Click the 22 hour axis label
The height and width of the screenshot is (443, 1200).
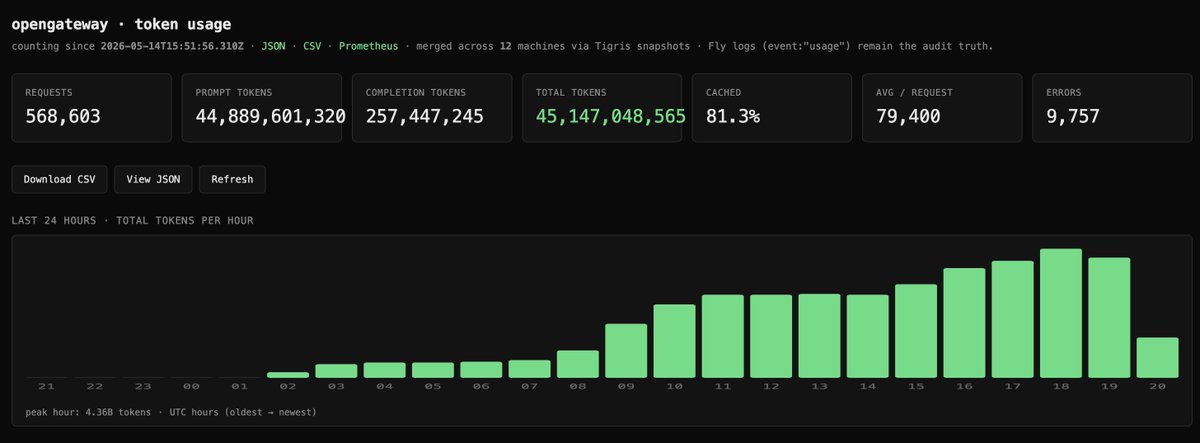[95, 387]
